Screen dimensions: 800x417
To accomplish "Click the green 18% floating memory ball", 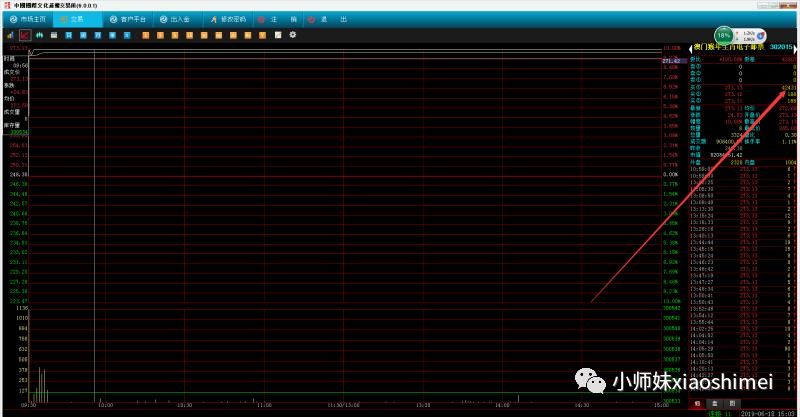I will (x=724, y=36).
